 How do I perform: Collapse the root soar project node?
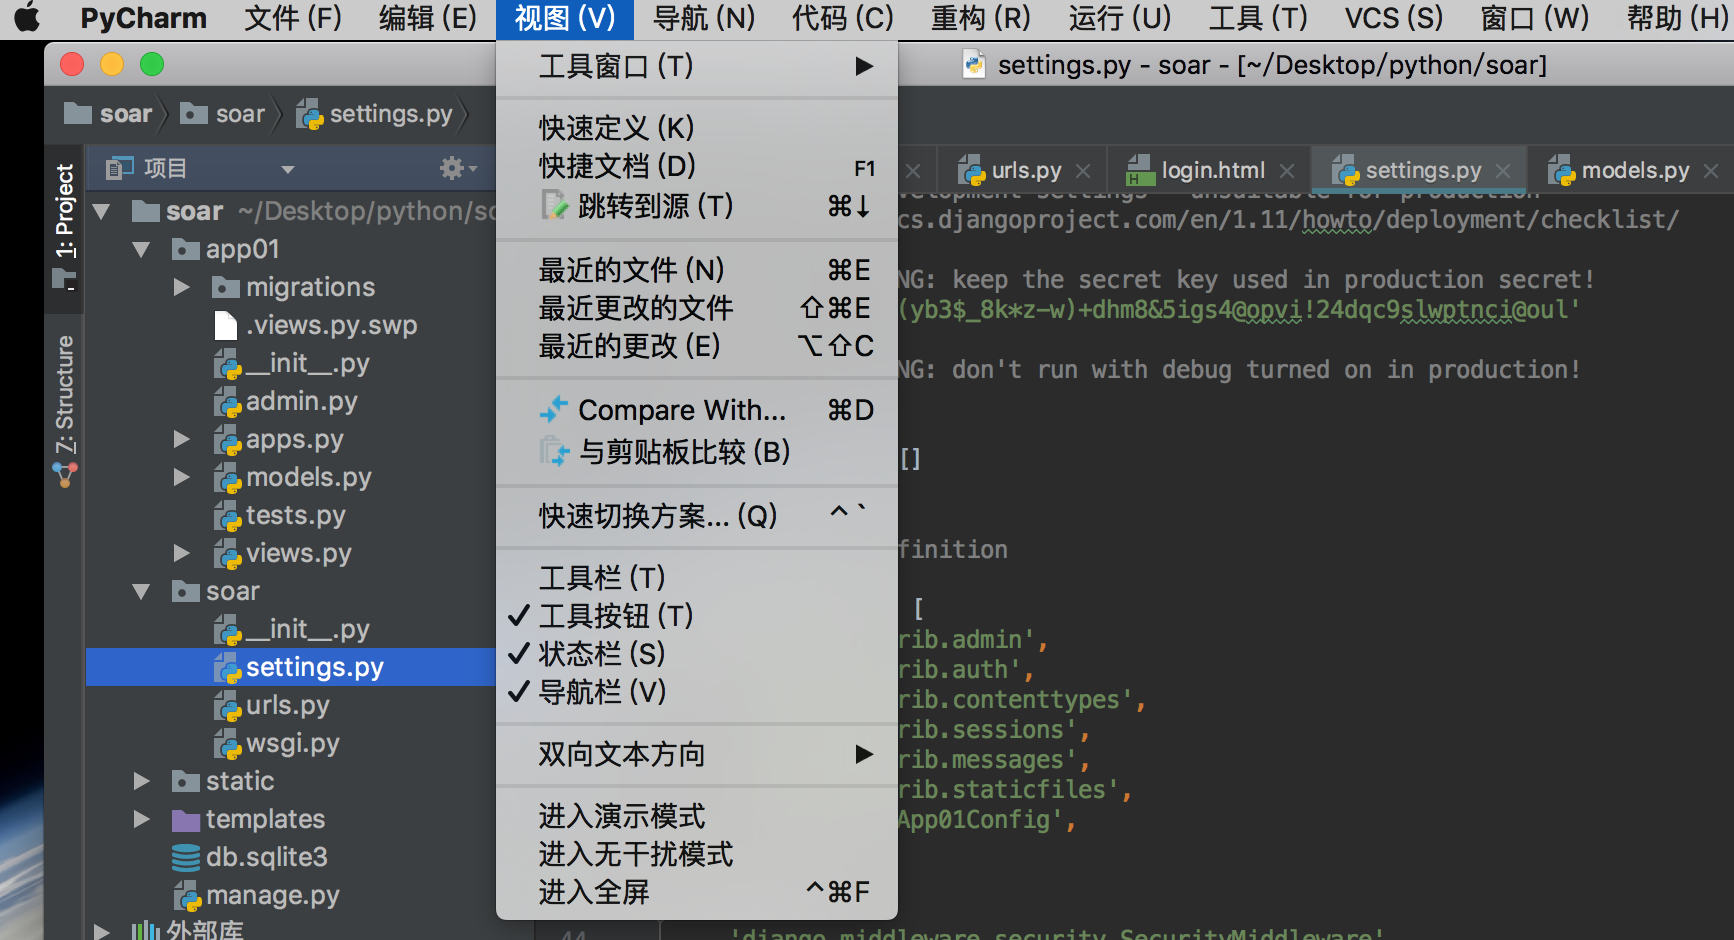click(101, 212)
